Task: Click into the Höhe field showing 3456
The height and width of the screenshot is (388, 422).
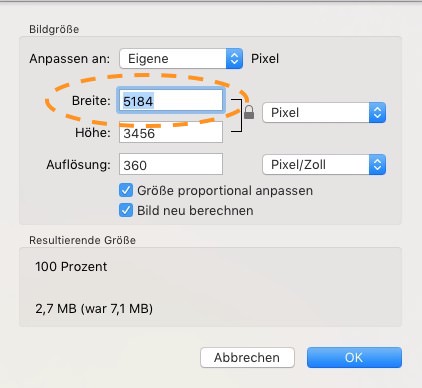Action: 171,132
